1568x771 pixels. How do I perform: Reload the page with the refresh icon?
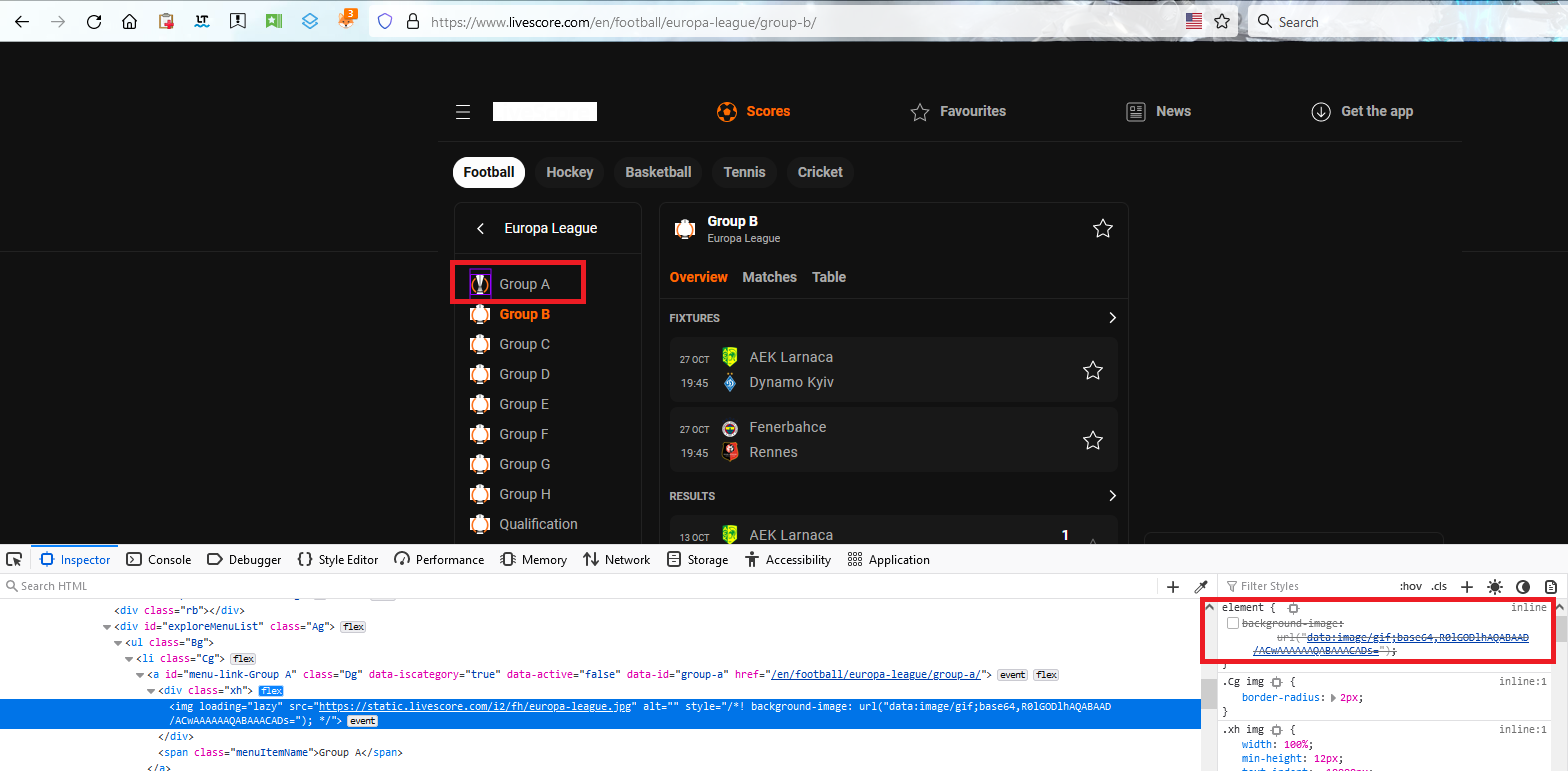tap(94, 21)
